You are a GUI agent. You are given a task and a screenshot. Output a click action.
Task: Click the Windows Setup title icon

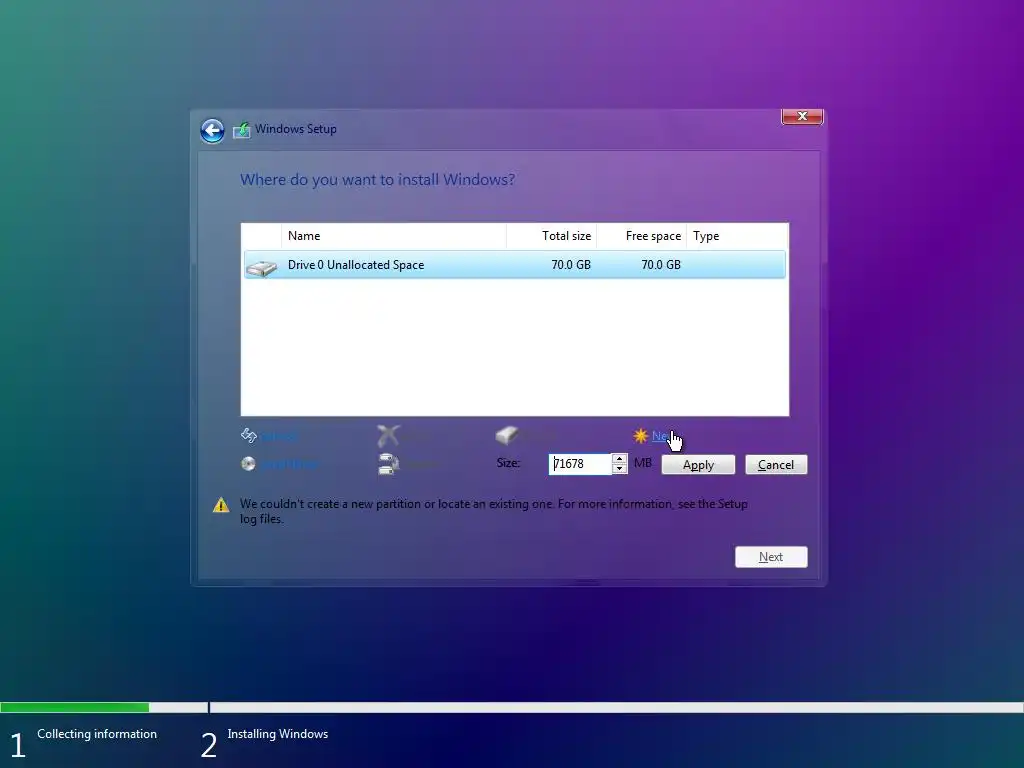tap(242, 129)
